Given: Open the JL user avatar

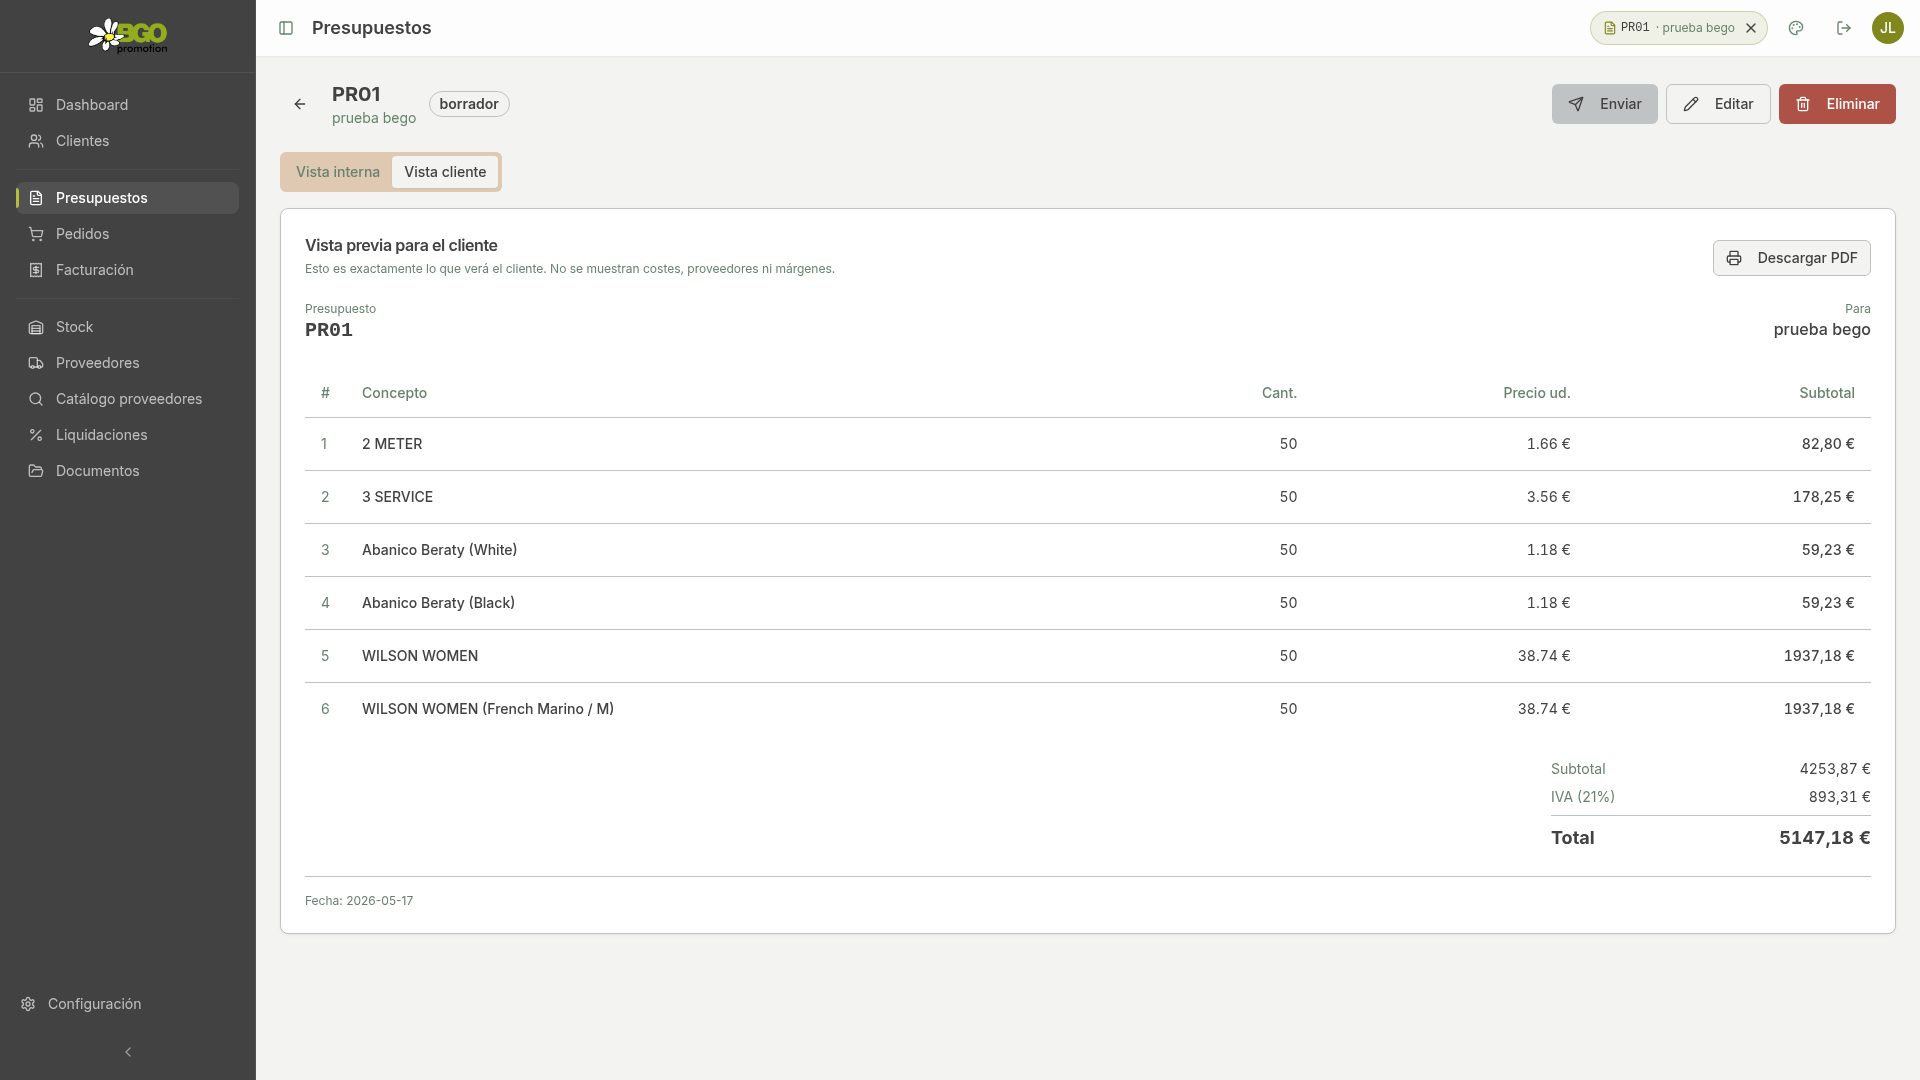Looking at the screenshot, I should pos(1887,28).
